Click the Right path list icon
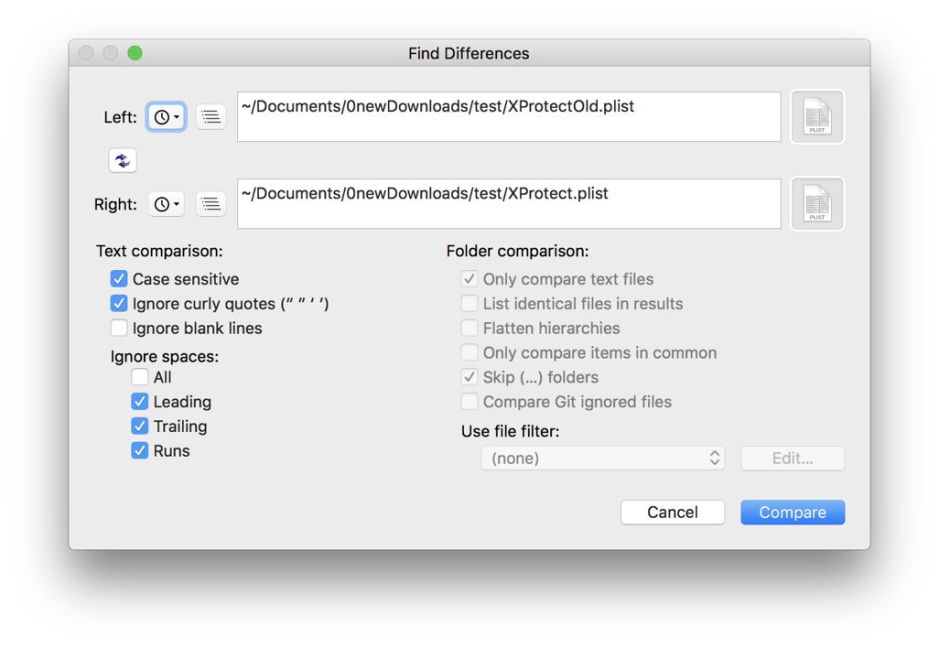Image resolution: width=939 pixels, height=648 pixels. point(210,204)
